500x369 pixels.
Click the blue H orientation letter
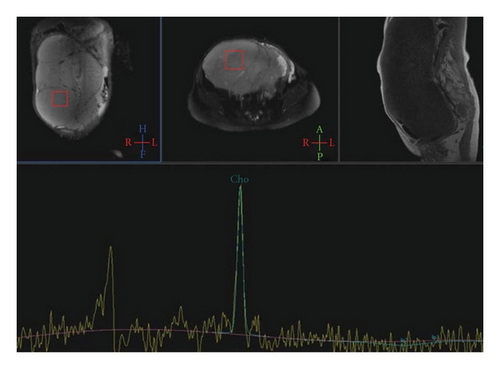[x=143, y=129]
